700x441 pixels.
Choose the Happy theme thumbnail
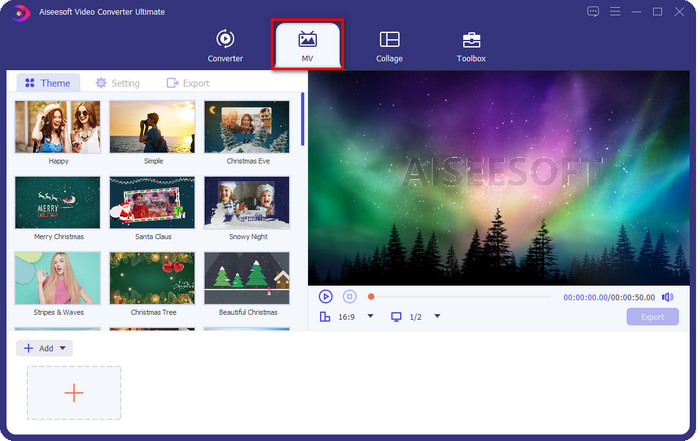pyautogui.click(x=58, y=127)
